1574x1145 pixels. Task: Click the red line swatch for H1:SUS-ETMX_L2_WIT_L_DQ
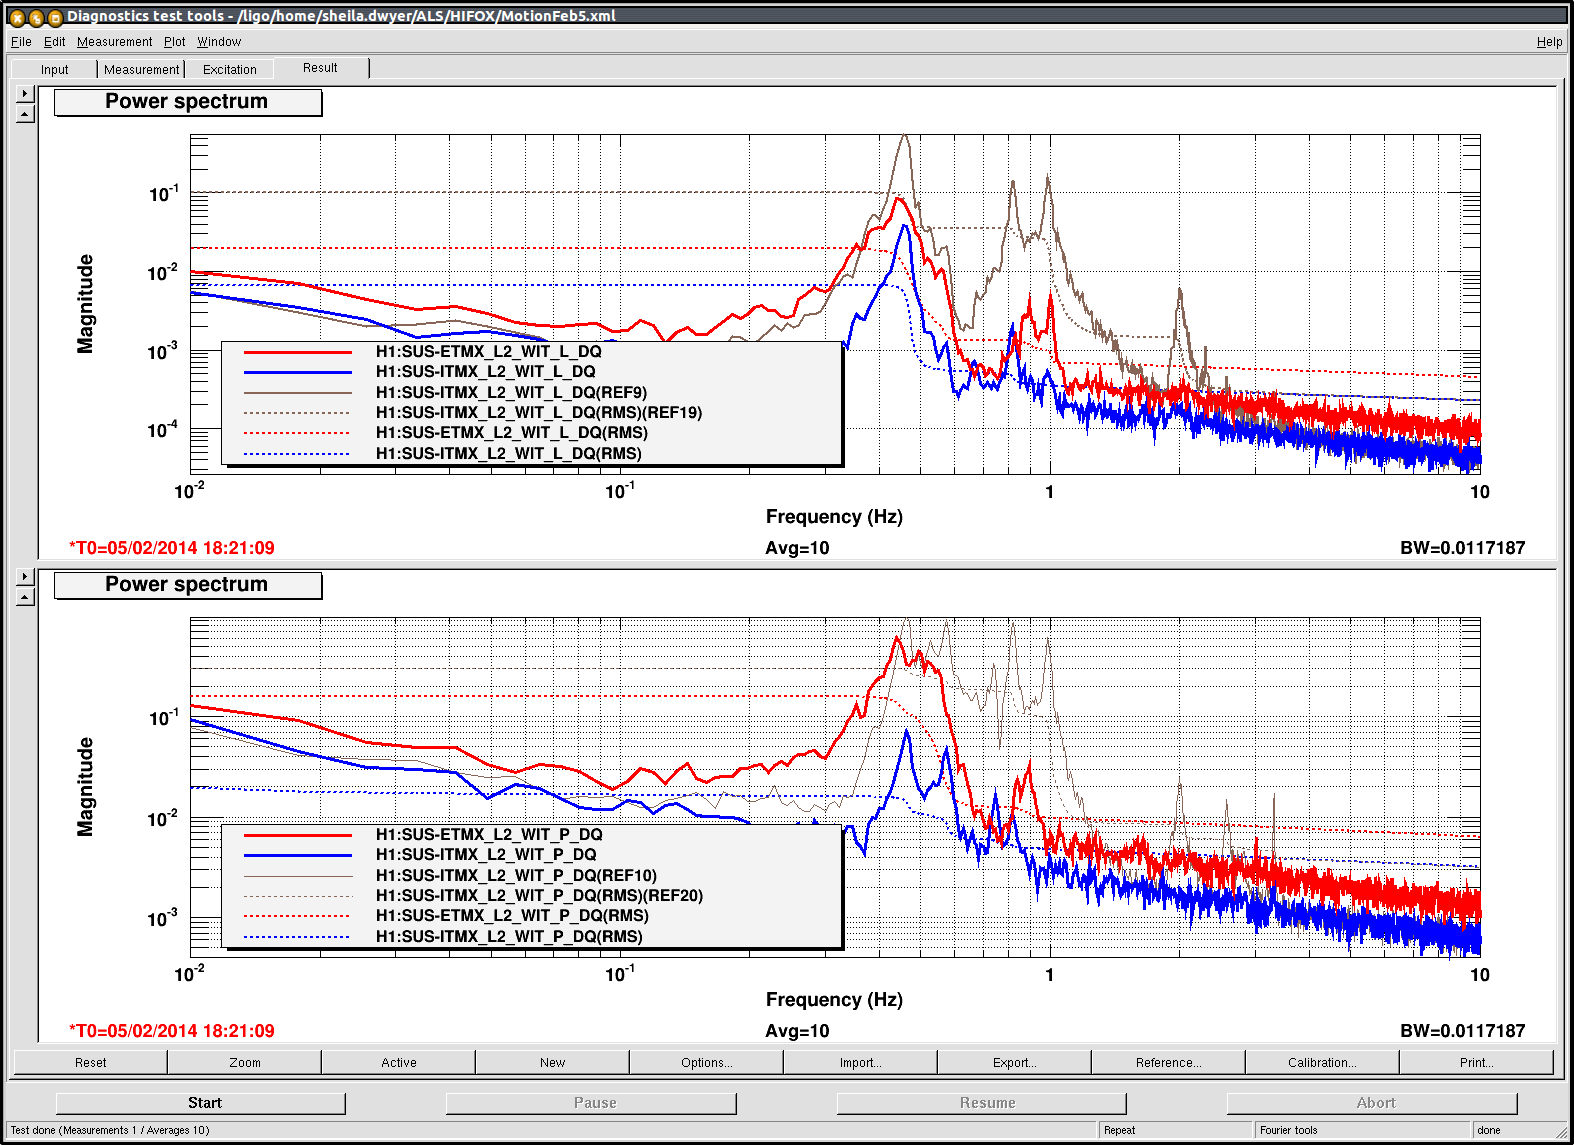(x=298, y=352)
